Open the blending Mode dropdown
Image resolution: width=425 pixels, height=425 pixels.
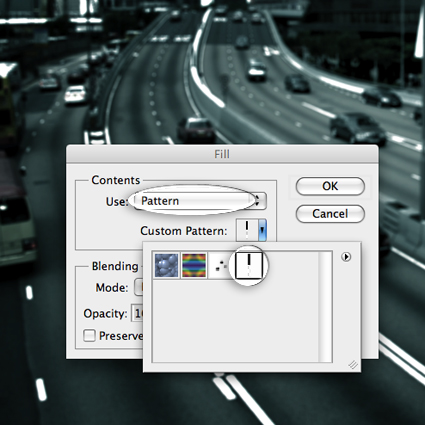138,287
